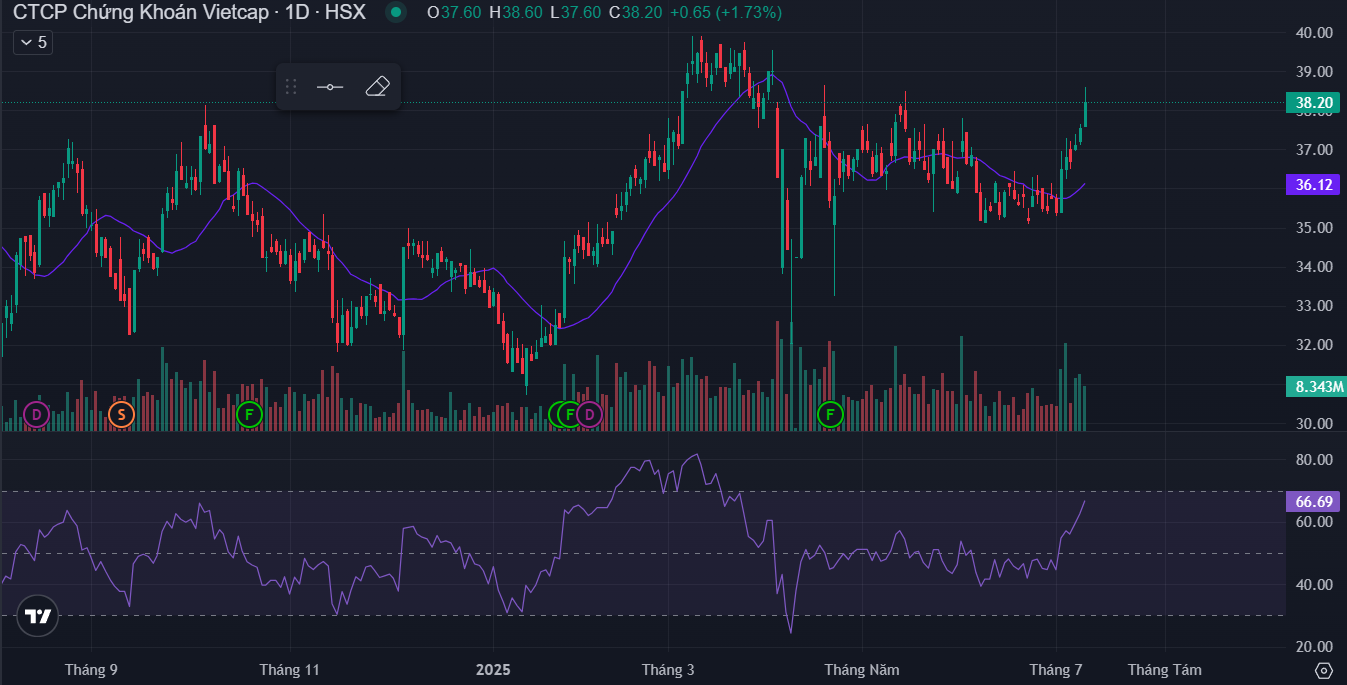Click the Tháng 11 time axis label
This screenshot has height=685, width=1347.
click(289, 670)
